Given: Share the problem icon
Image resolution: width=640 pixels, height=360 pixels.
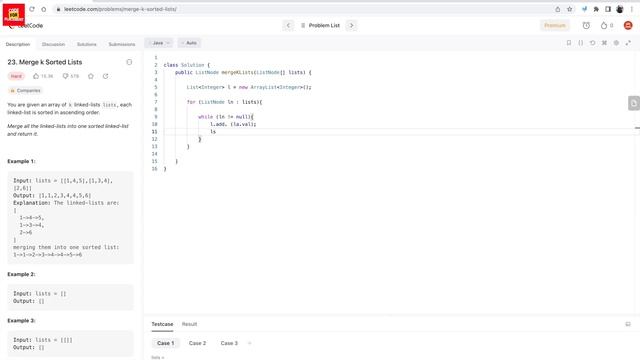Looking at the screenshot, I should coord(105,76).
